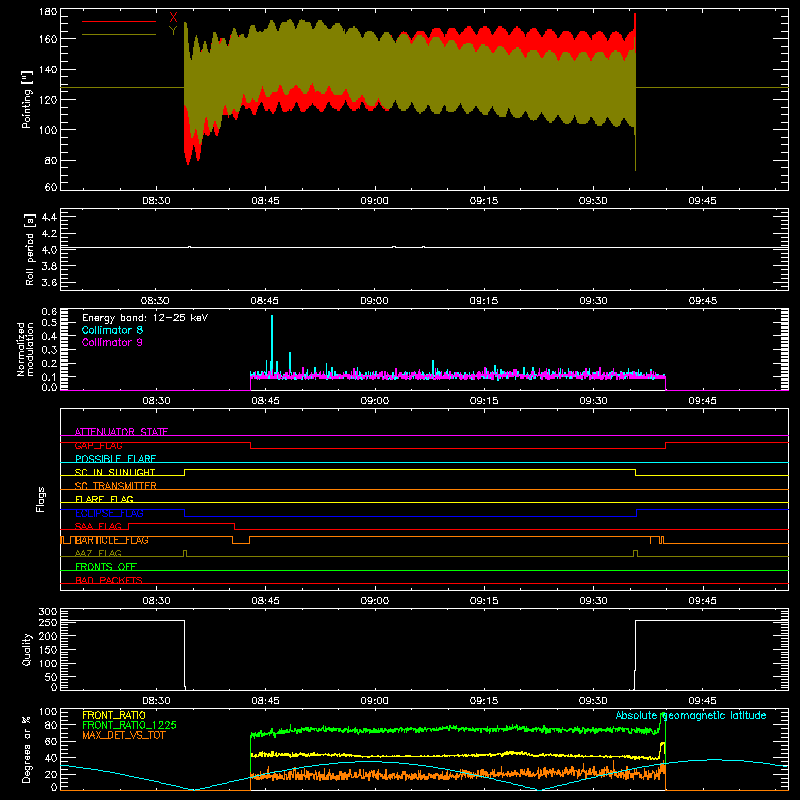Select the Collimator 8 legend entry
The image size is (800, 800).
click(x=112, y=330)
